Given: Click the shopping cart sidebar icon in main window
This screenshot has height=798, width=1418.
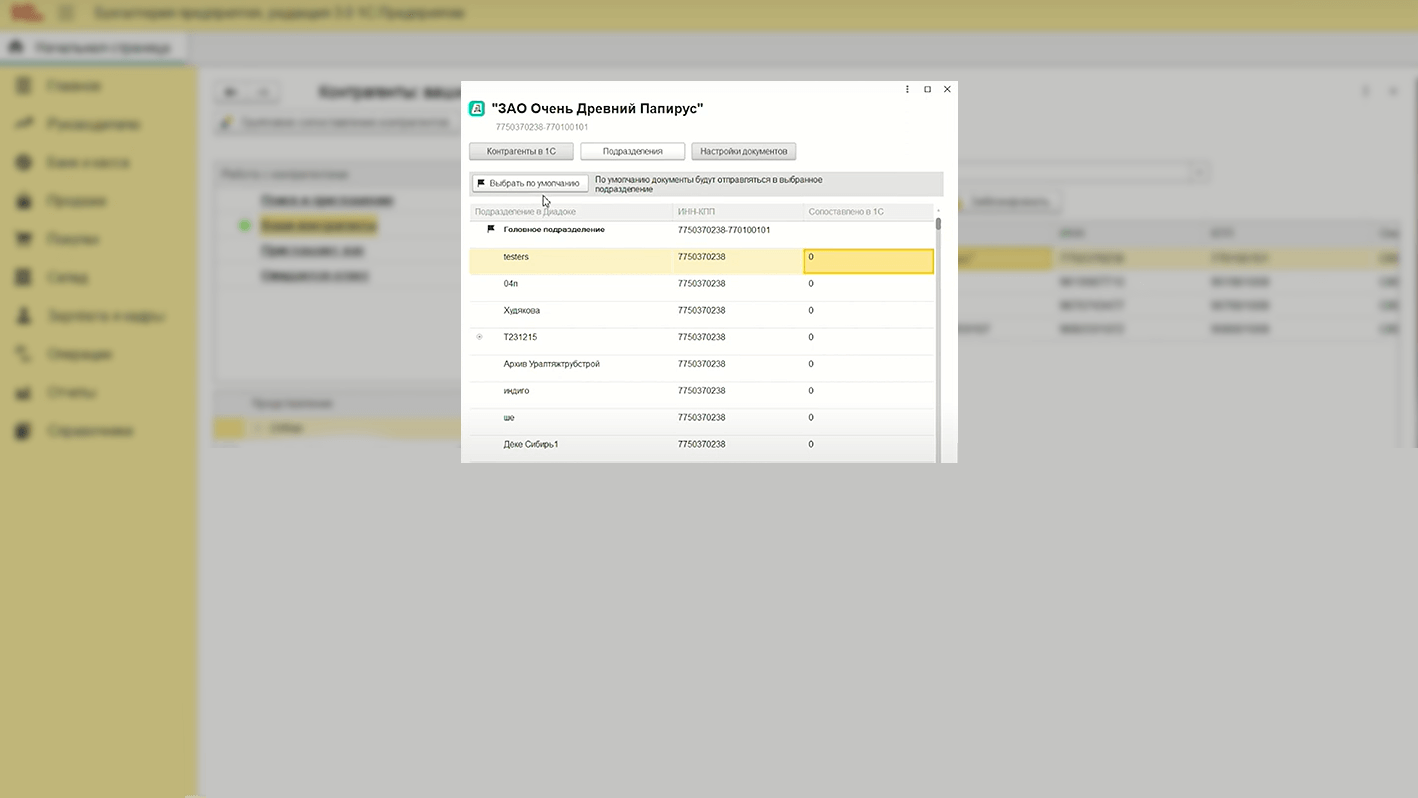Looking at the screenshot, I should 25,239.
